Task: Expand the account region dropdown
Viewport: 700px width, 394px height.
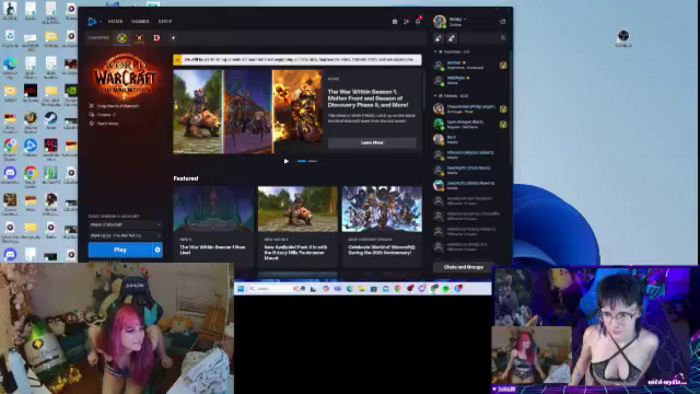Action: [x=125, y=236]
